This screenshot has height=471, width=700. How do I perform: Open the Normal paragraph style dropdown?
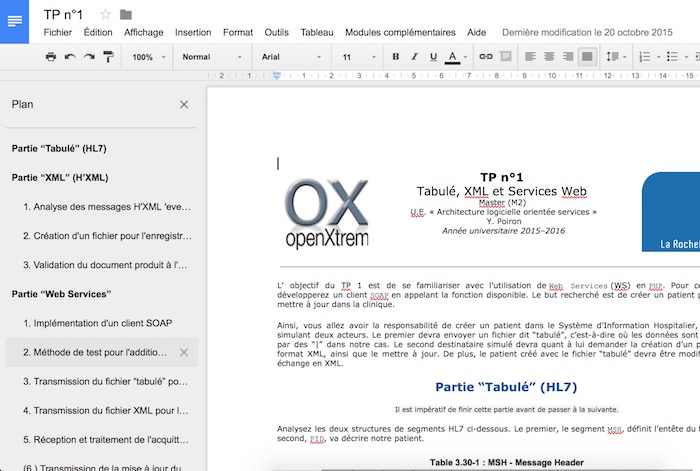coord(212,57)
